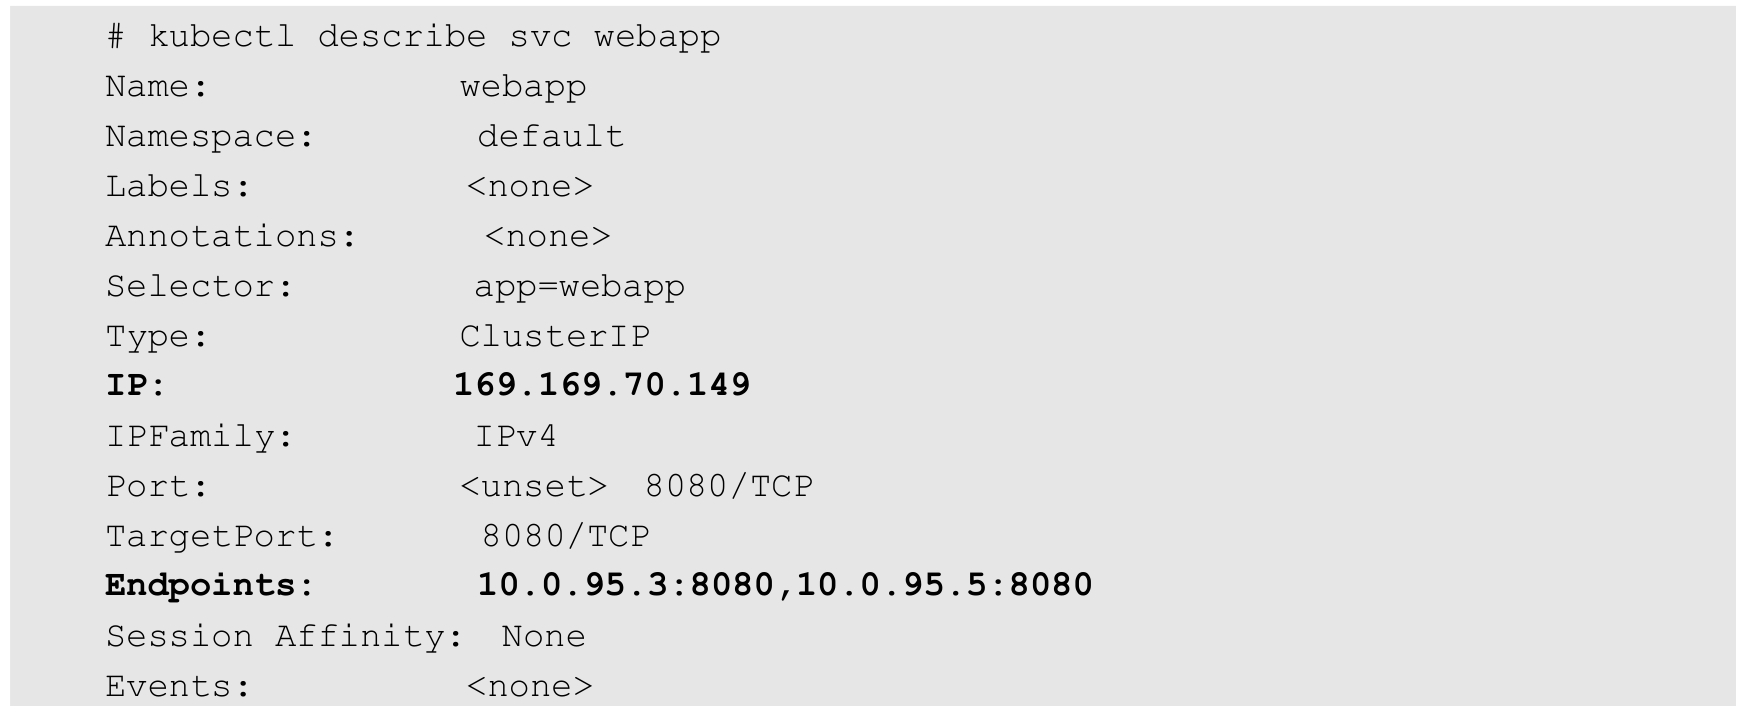Click the endpoint 10.0.95.3:8080
This screenshot has width=1742, height=718.
click(x=625, y=585)
